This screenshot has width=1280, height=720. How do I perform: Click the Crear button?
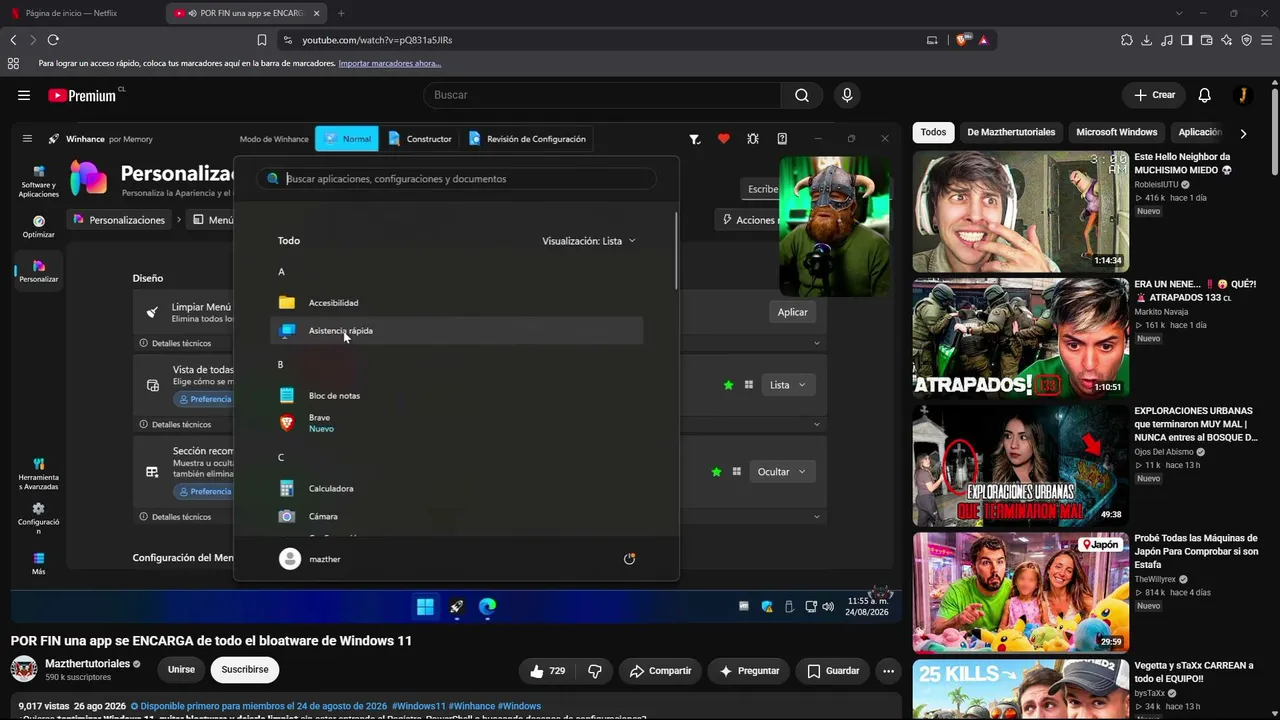pyautogui.click(x=1154, y=95)
